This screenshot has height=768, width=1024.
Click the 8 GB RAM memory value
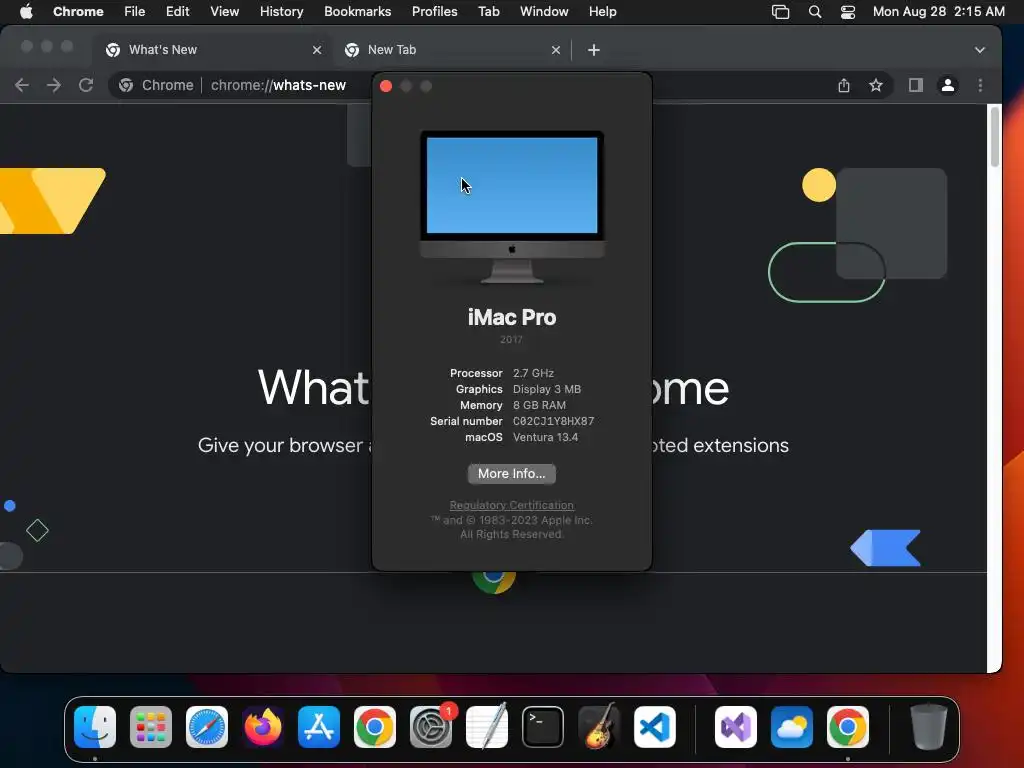coord(539,405)
